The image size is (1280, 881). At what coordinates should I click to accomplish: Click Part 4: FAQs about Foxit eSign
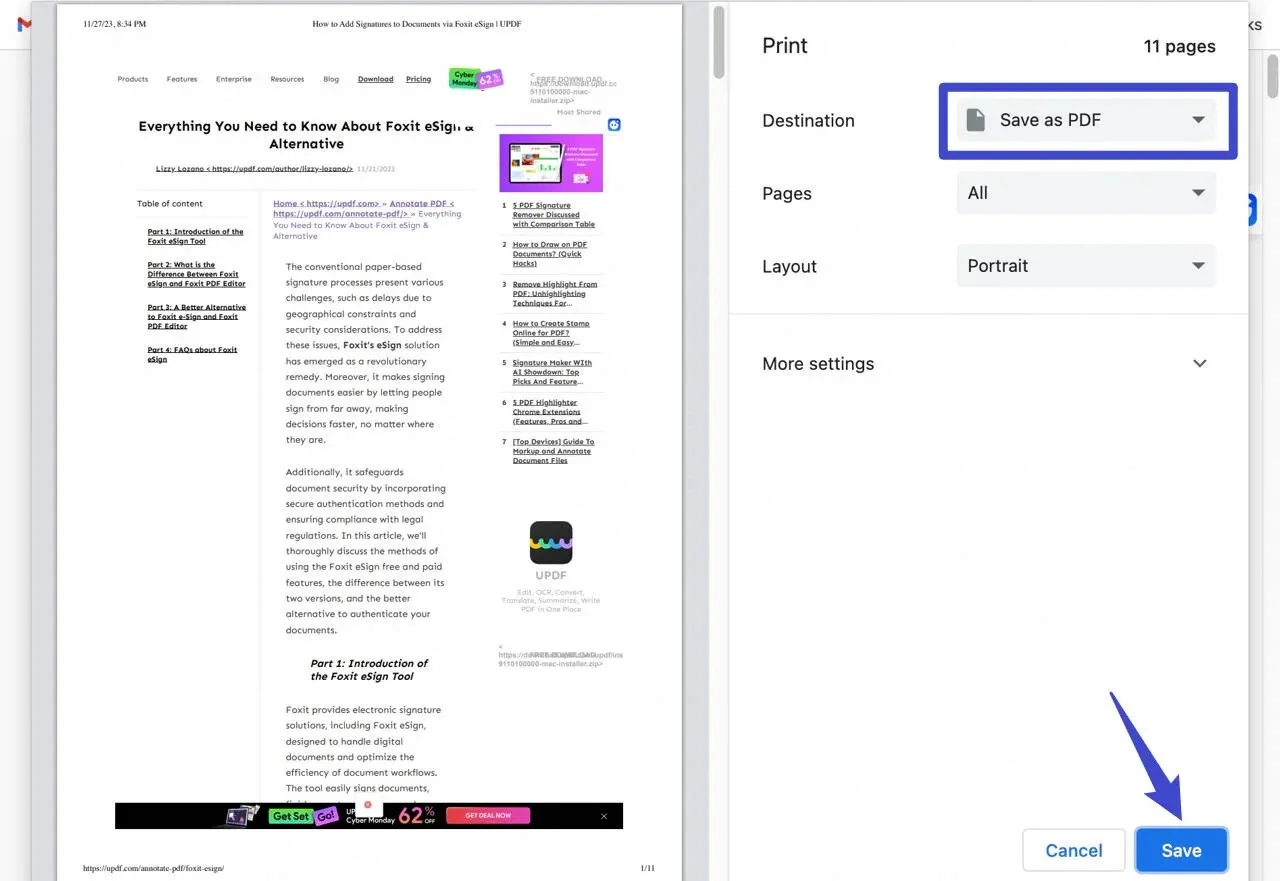click(193, 355)
